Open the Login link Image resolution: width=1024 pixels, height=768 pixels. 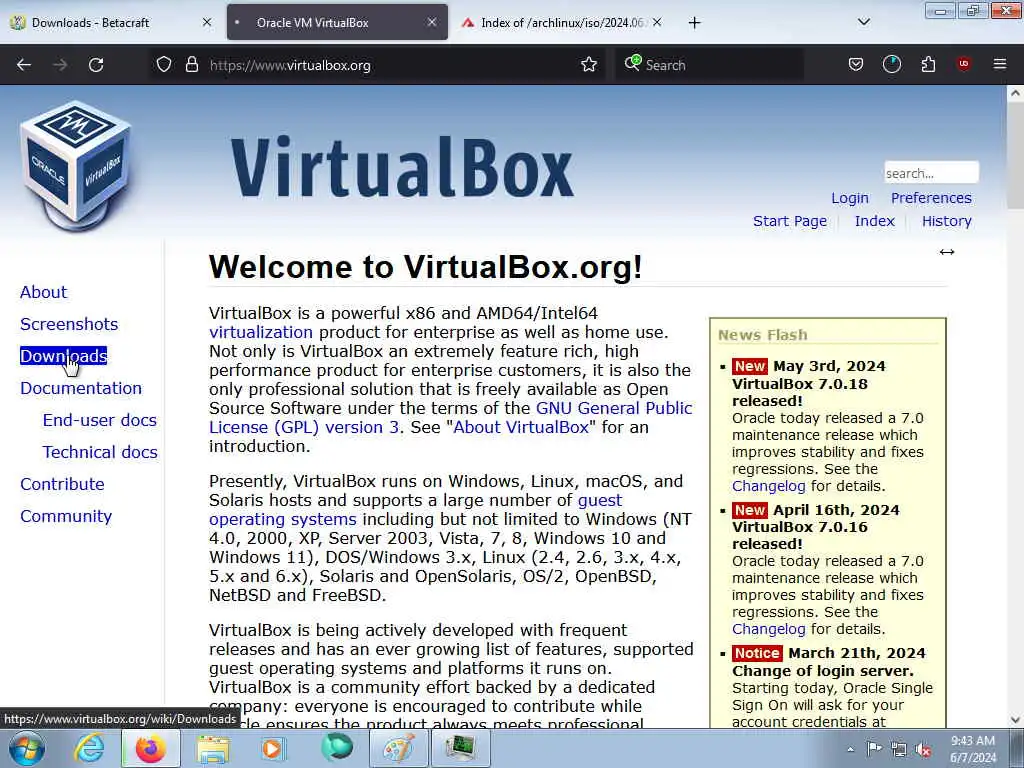[850, 198]
